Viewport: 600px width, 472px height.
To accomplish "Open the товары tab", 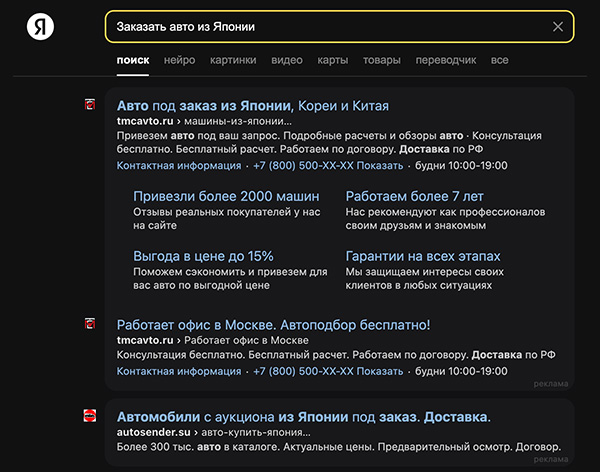I will [x=381, y=60].
